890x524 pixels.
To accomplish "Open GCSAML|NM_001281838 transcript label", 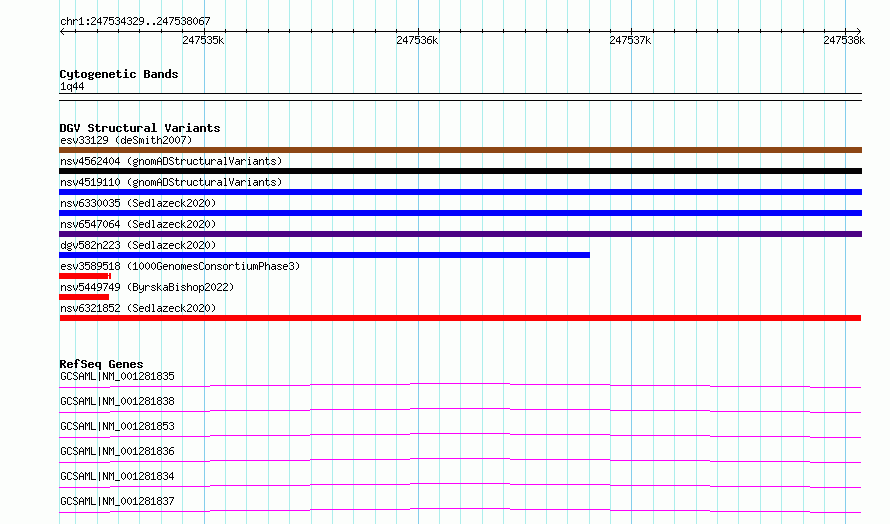I will tap(117, 401).
